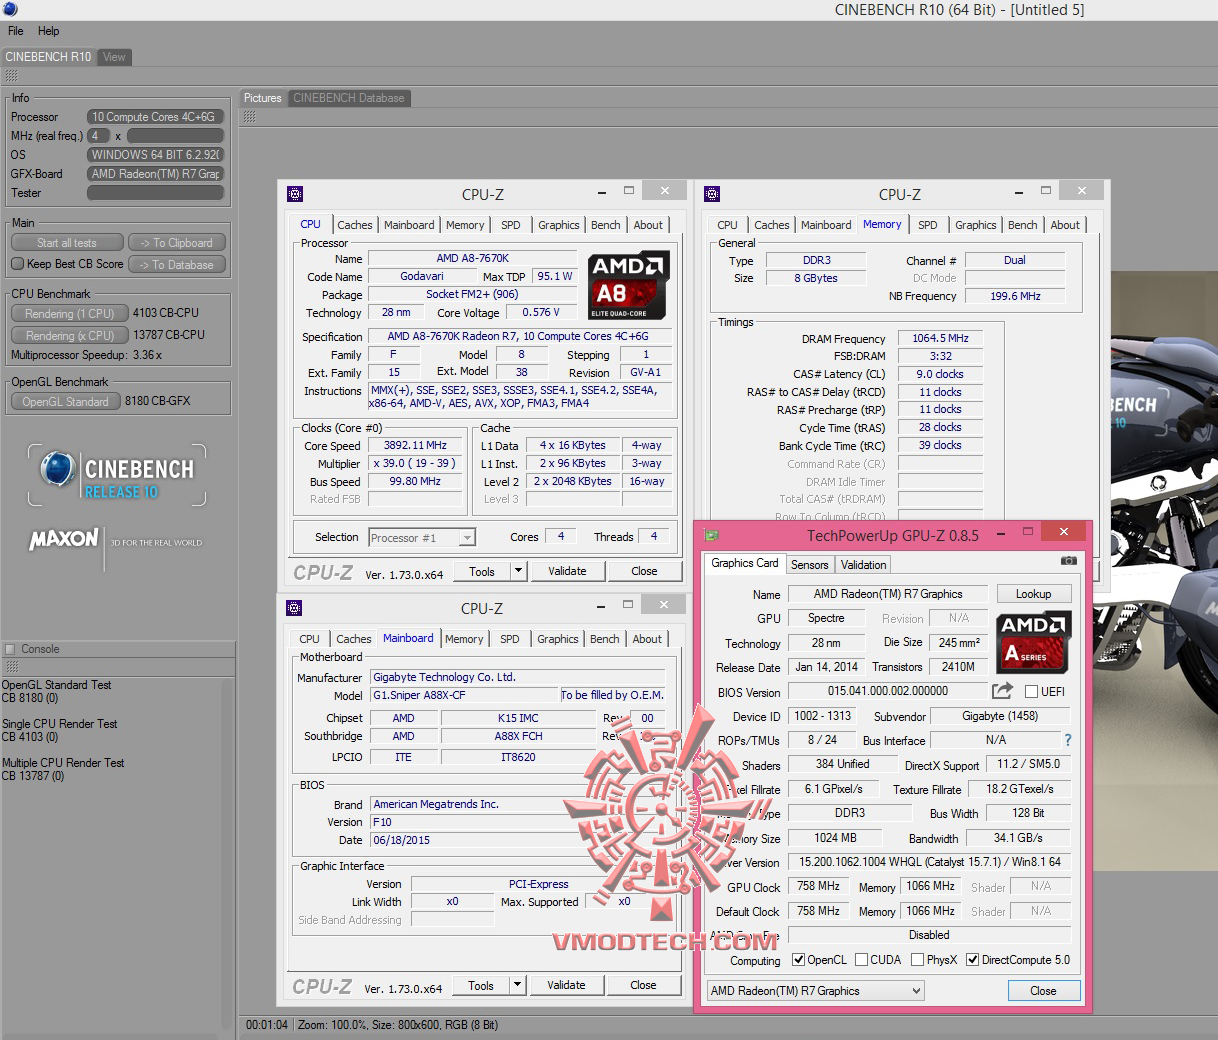Open the Help menu

[49, 31]
